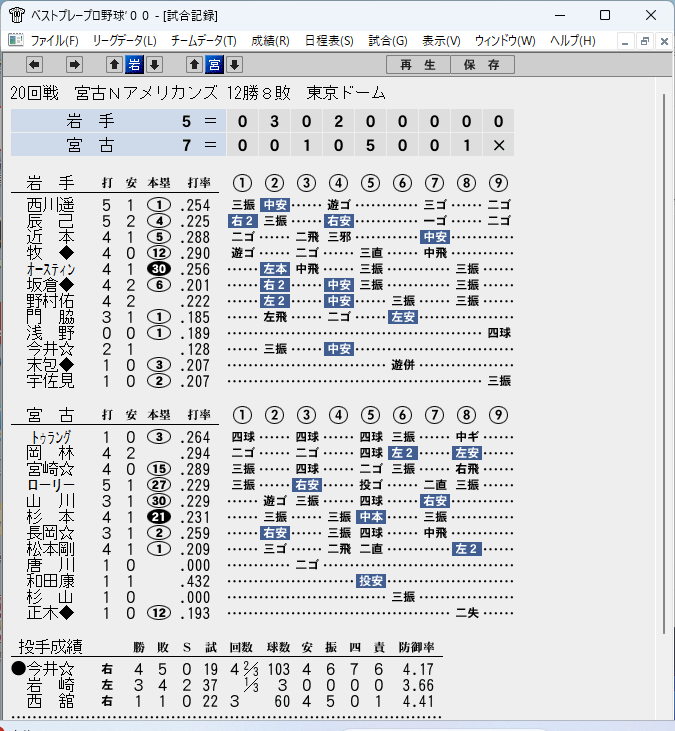Click 中本 home run result for 杉本

coord(371,517)
